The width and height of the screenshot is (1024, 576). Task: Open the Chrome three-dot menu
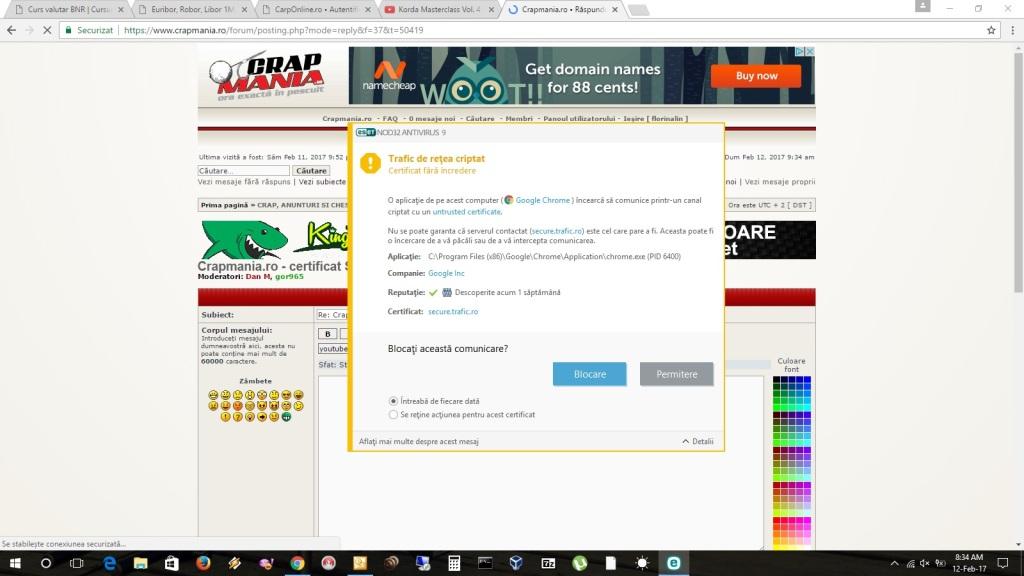[1013, 30]
